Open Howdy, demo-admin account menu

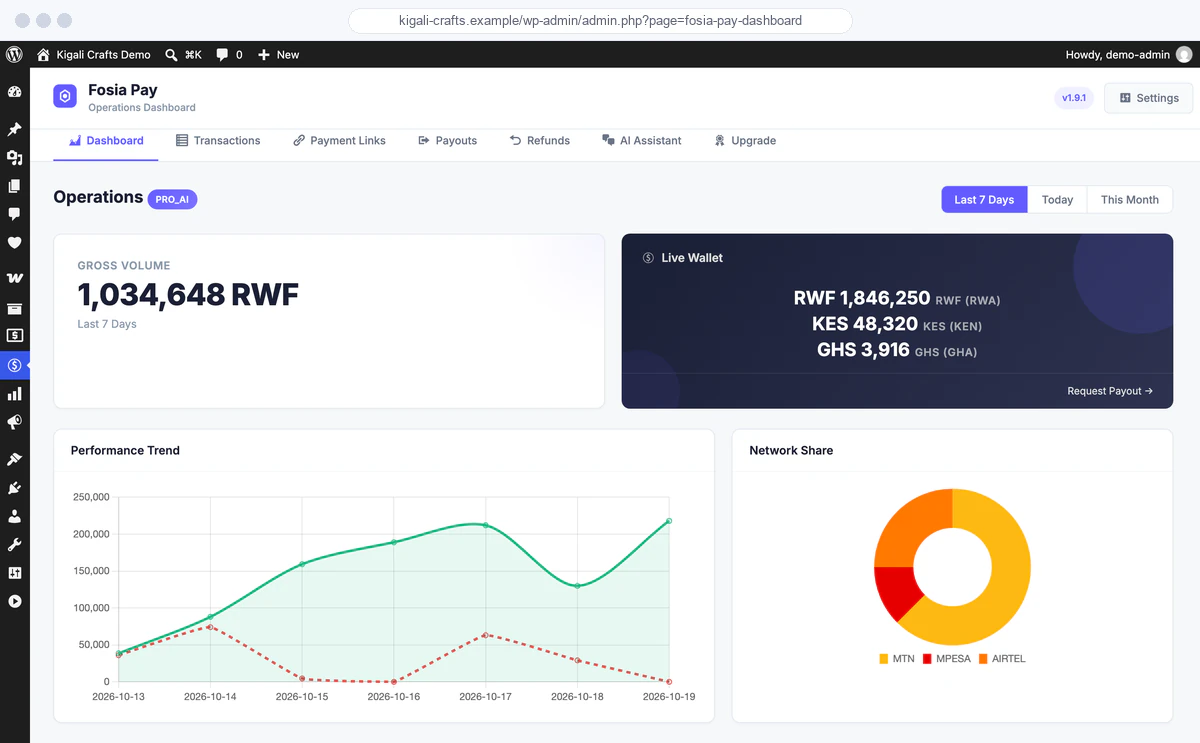[1129, 54]
